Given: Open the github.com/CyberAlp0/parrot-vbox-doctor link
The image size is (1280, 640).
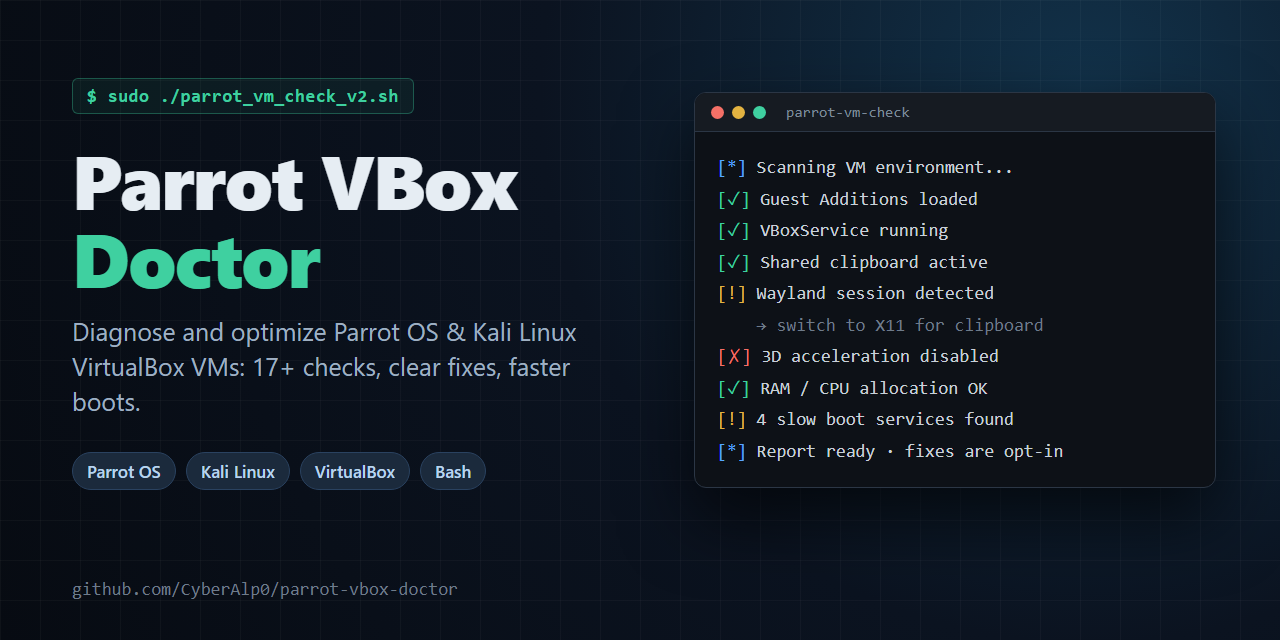Looking at the screenshot, I should pos(265,589).
